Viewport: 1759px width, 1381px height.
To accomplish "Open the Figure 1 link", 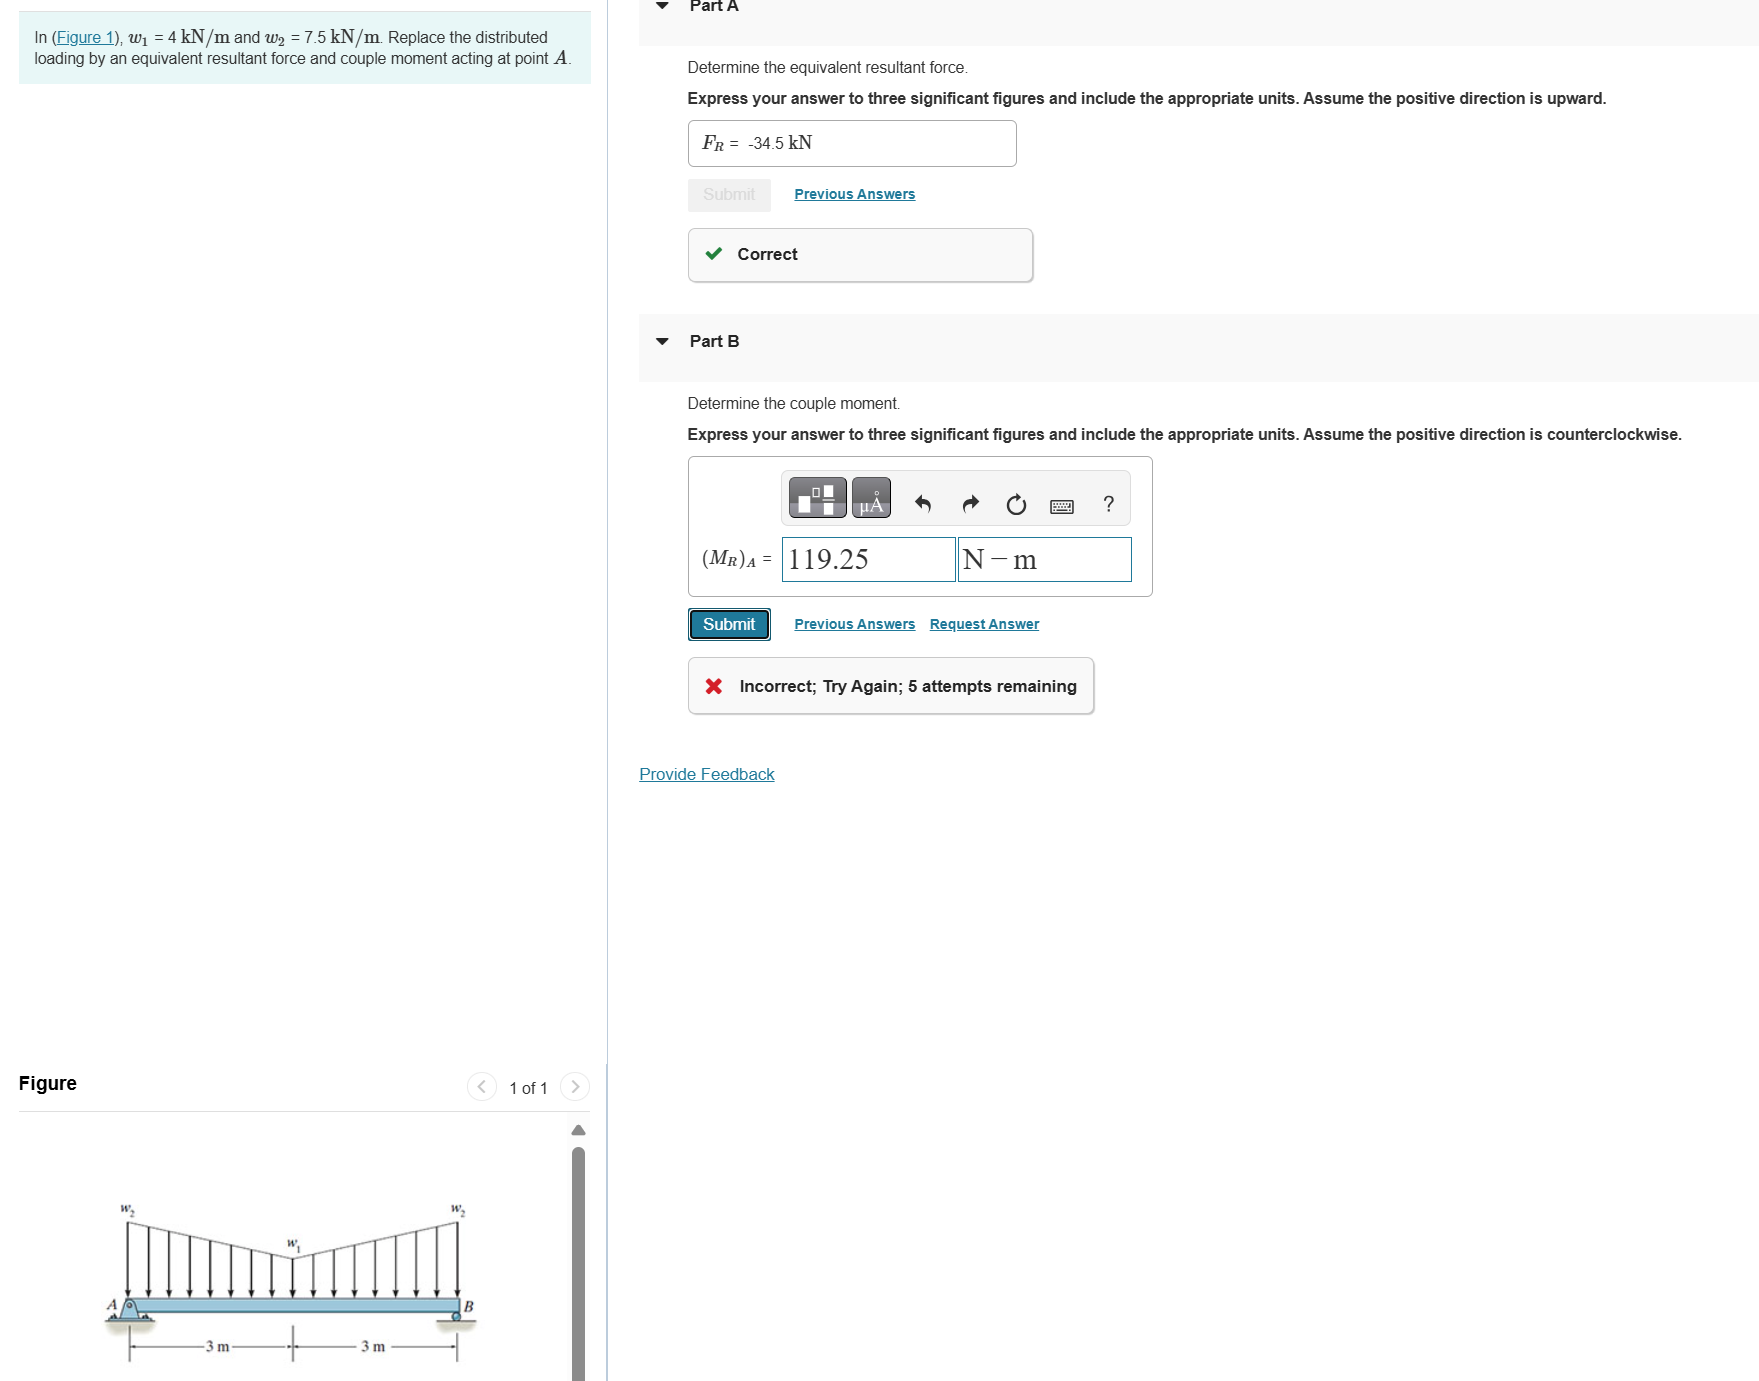I will point(85,37).
